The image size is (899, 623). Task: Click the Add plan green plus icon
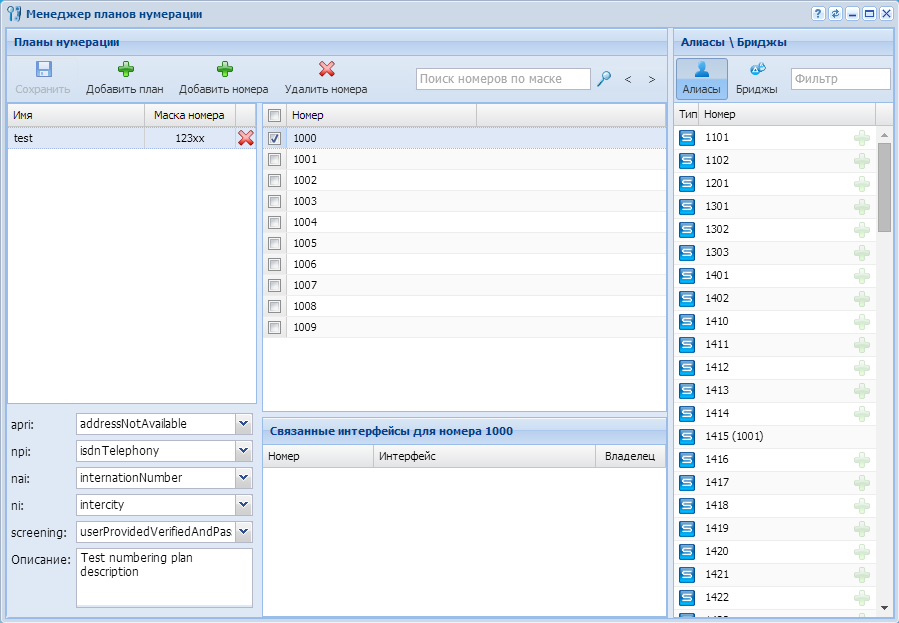click(x=125, y=70)
